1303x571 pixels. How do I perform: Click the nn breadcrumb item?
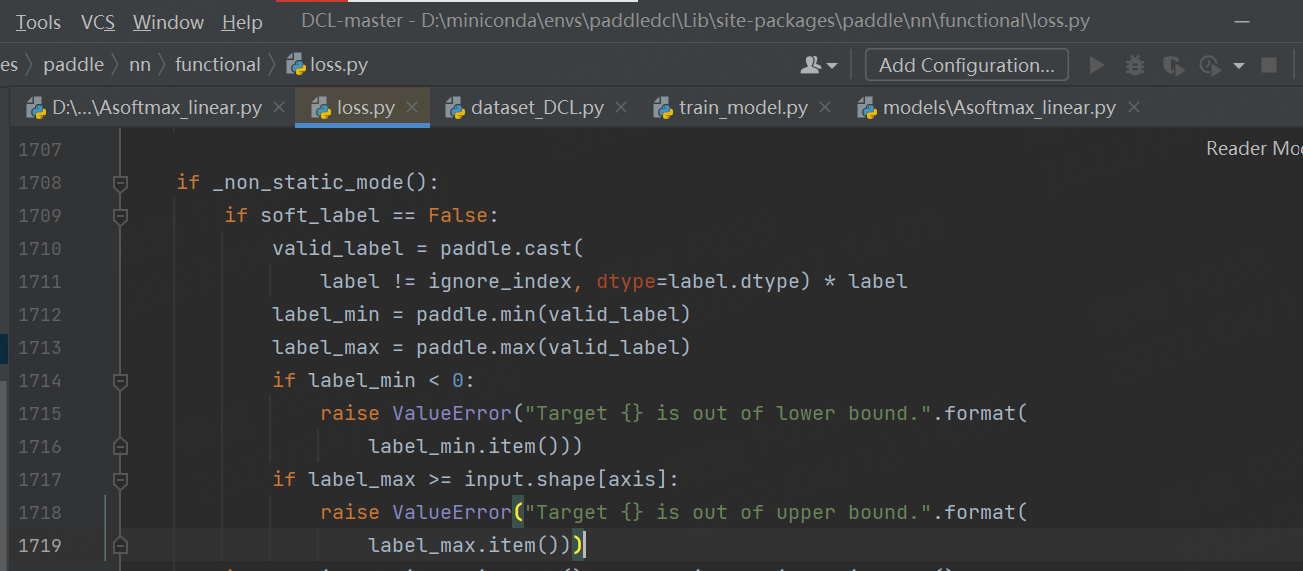[140, 65]
